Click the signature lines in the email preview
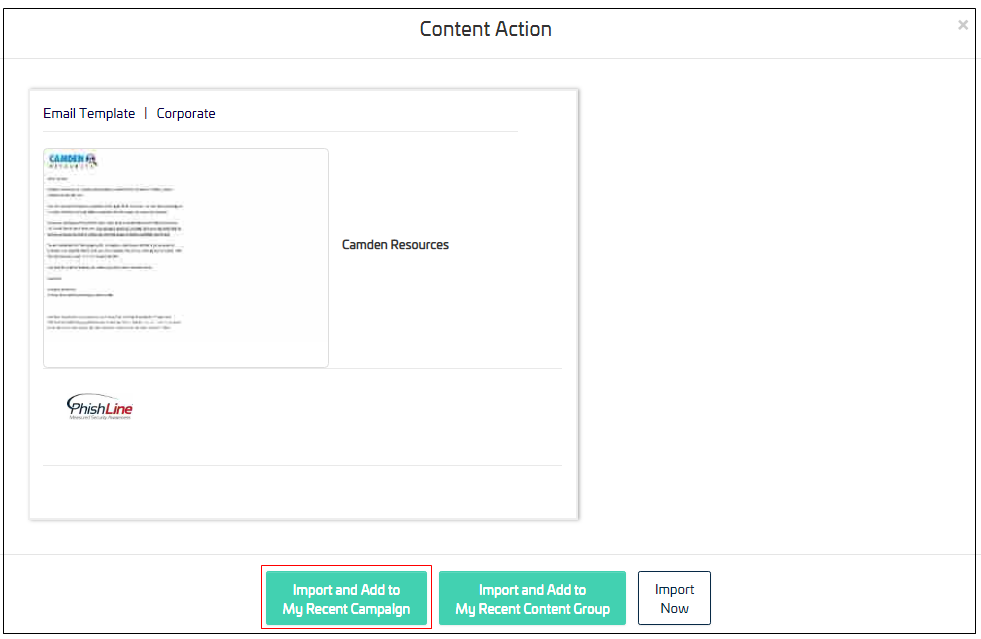981x639 pixels. click(x=80, y=292)
